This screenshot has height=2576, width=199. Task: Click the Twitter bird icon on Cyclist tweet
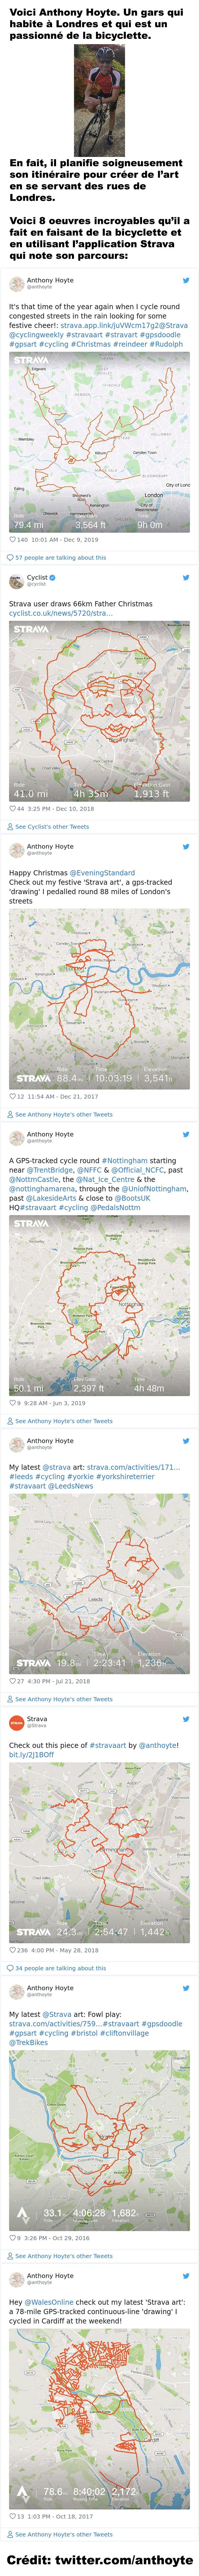point(186,578)
